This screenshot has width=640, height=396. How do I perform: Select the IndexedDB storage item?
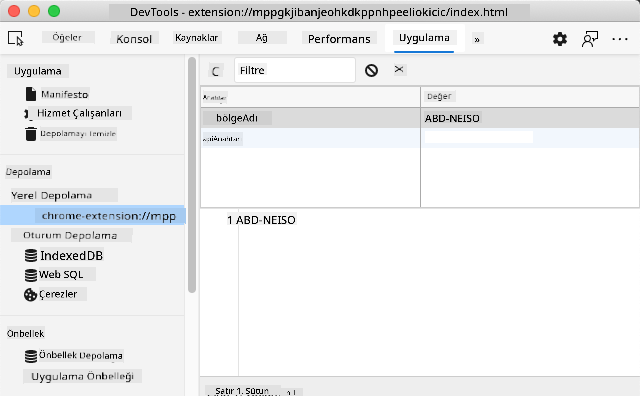tap(71, 256)
